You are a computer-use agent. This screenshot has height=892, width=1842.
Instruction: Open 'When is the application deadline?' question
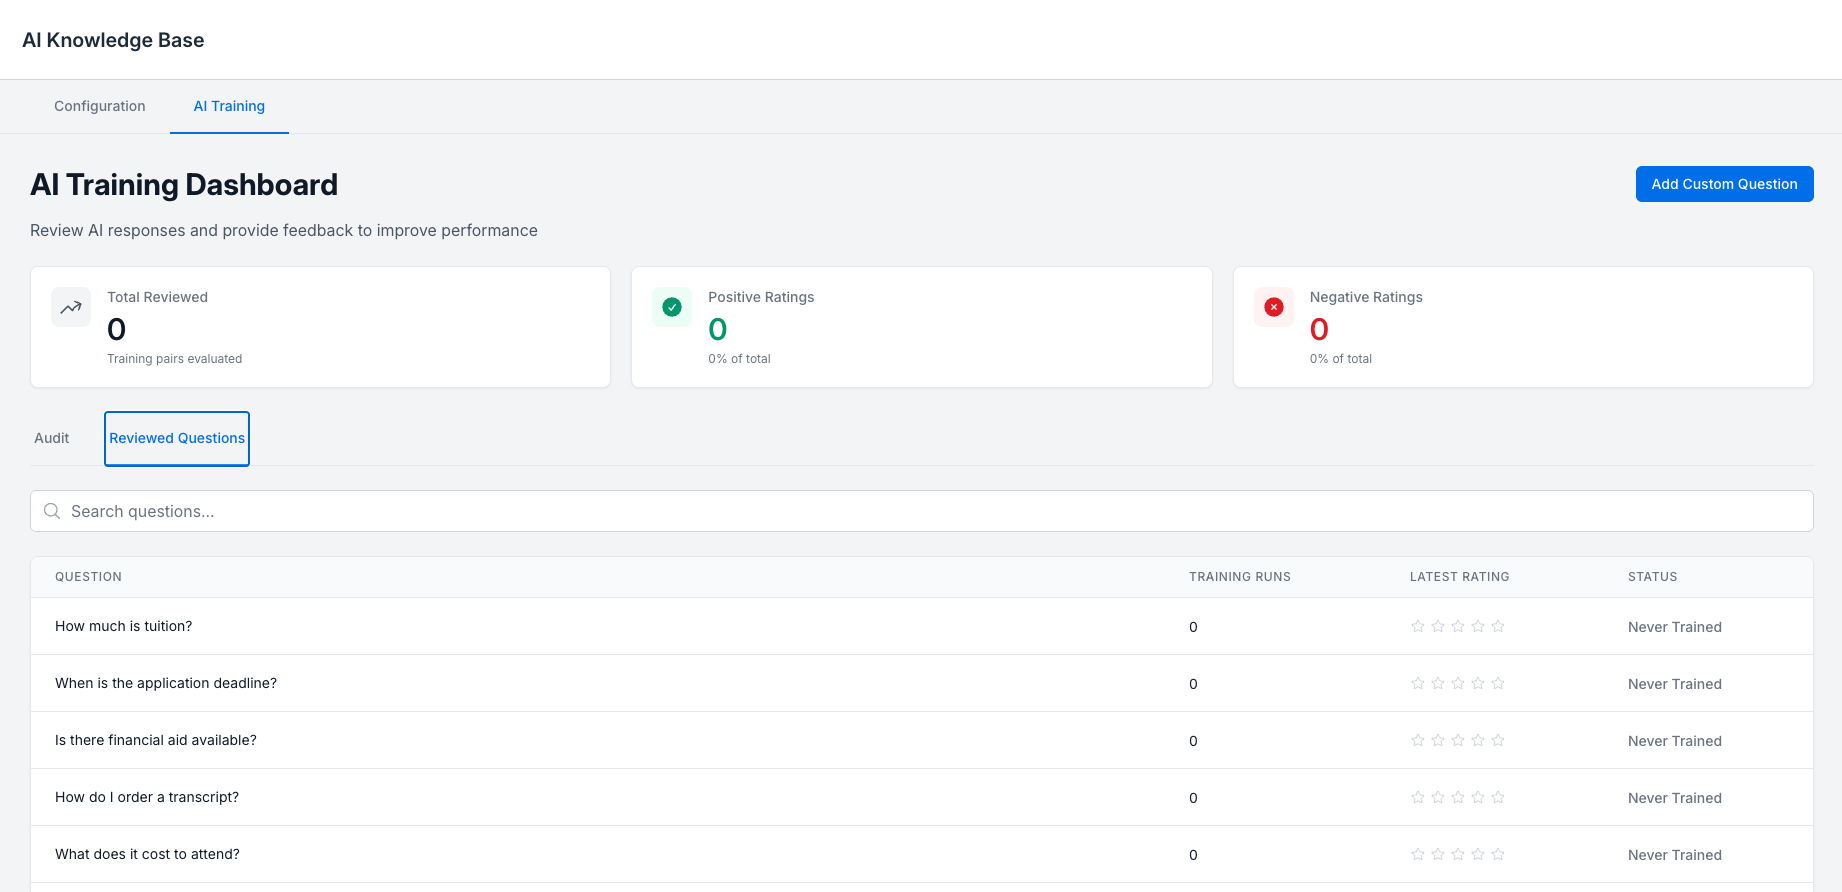tap(166, 683)
